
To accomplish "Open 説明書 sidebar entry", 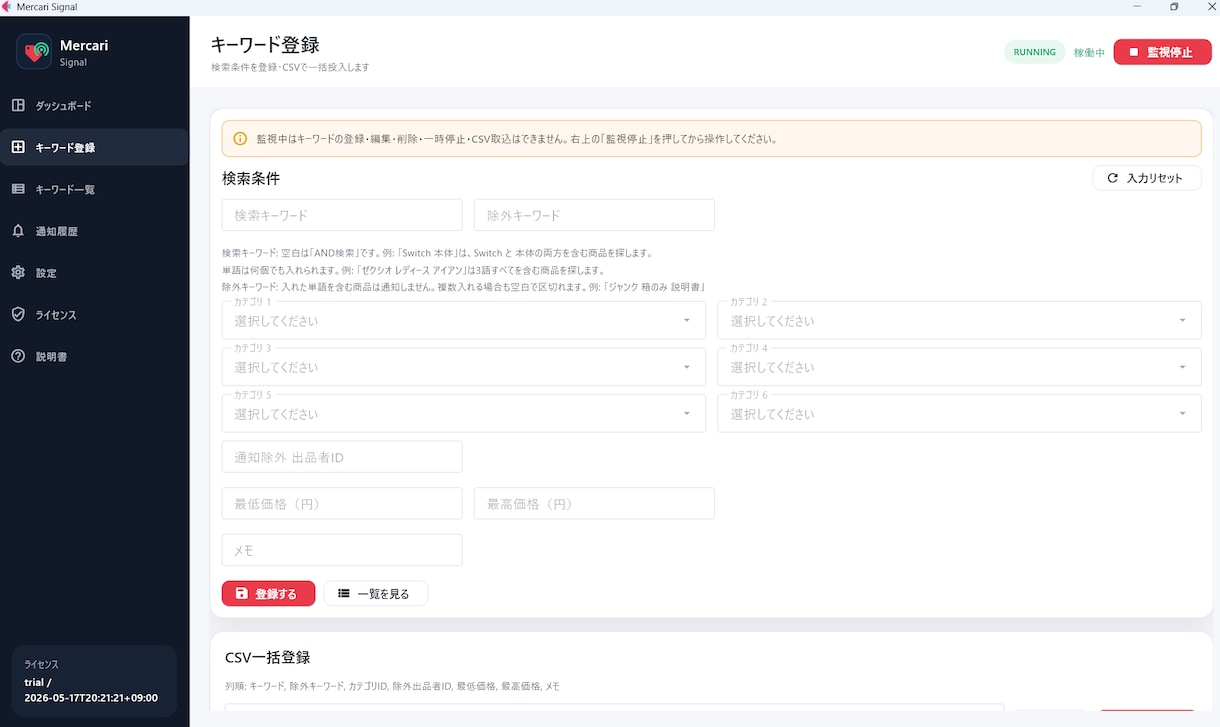I will 94,356.
